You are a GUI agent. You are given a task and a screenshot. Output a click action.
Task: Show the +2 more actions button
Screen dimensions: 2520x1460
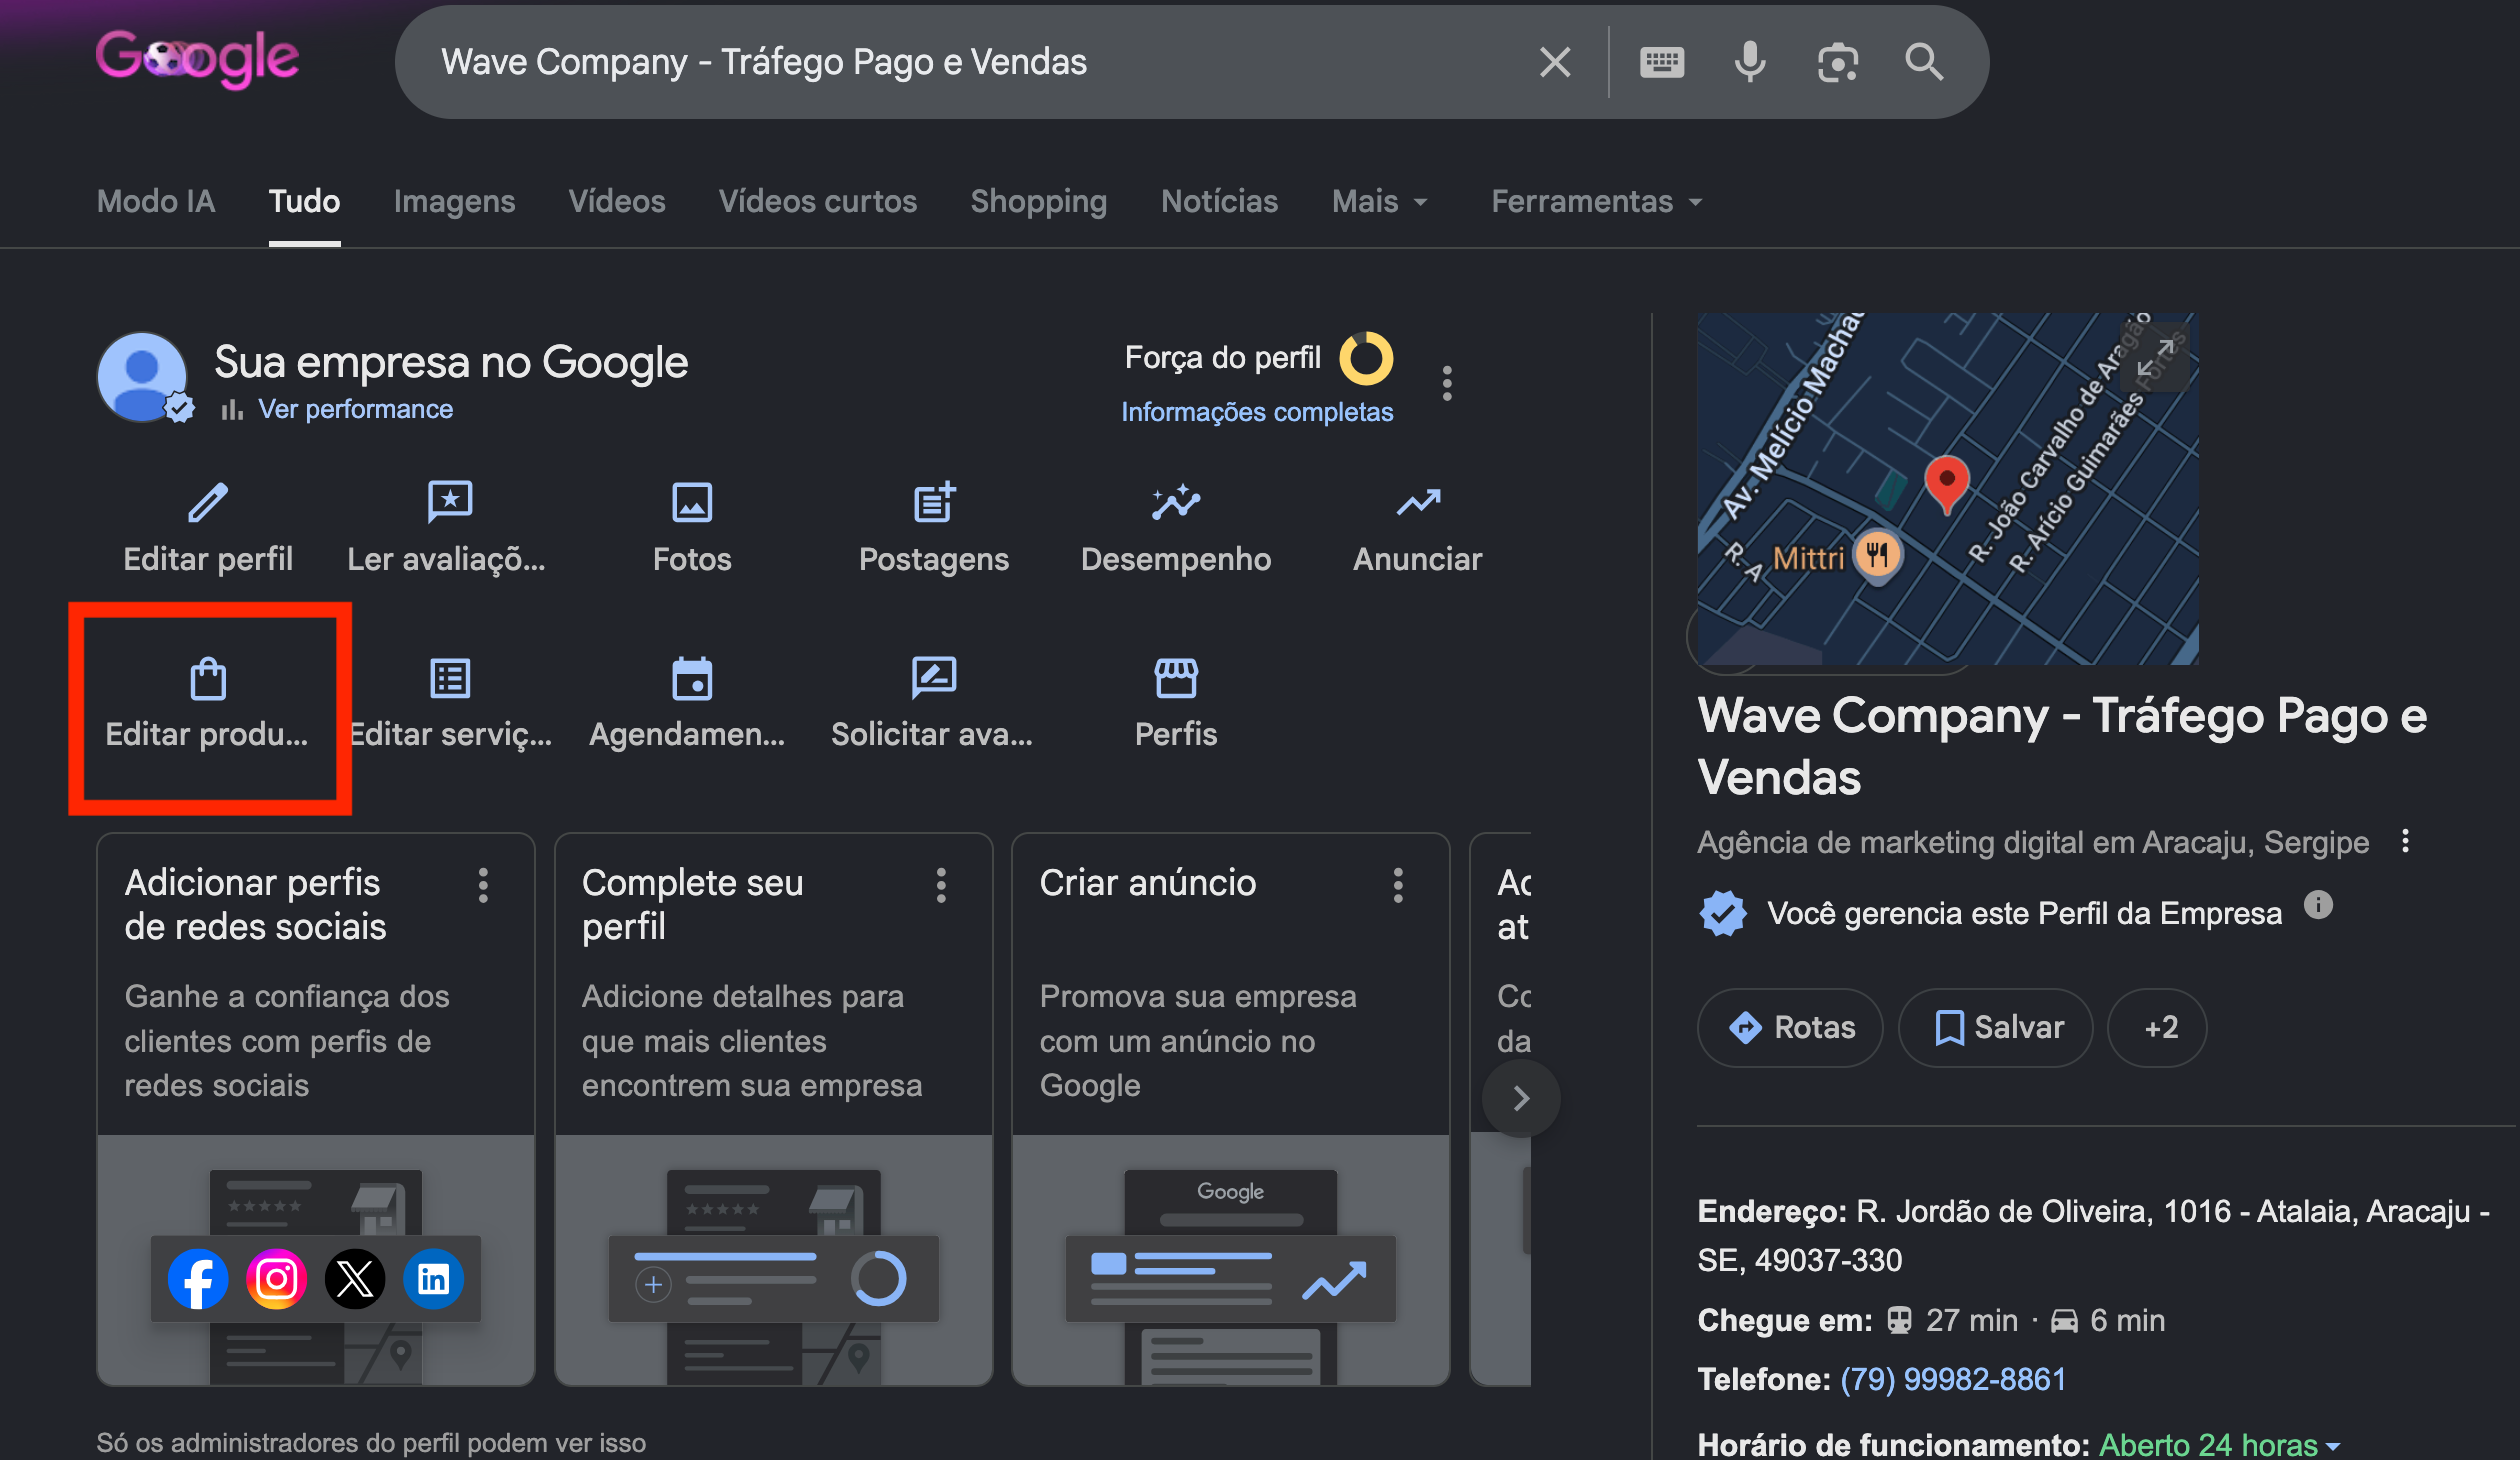2158,1027
